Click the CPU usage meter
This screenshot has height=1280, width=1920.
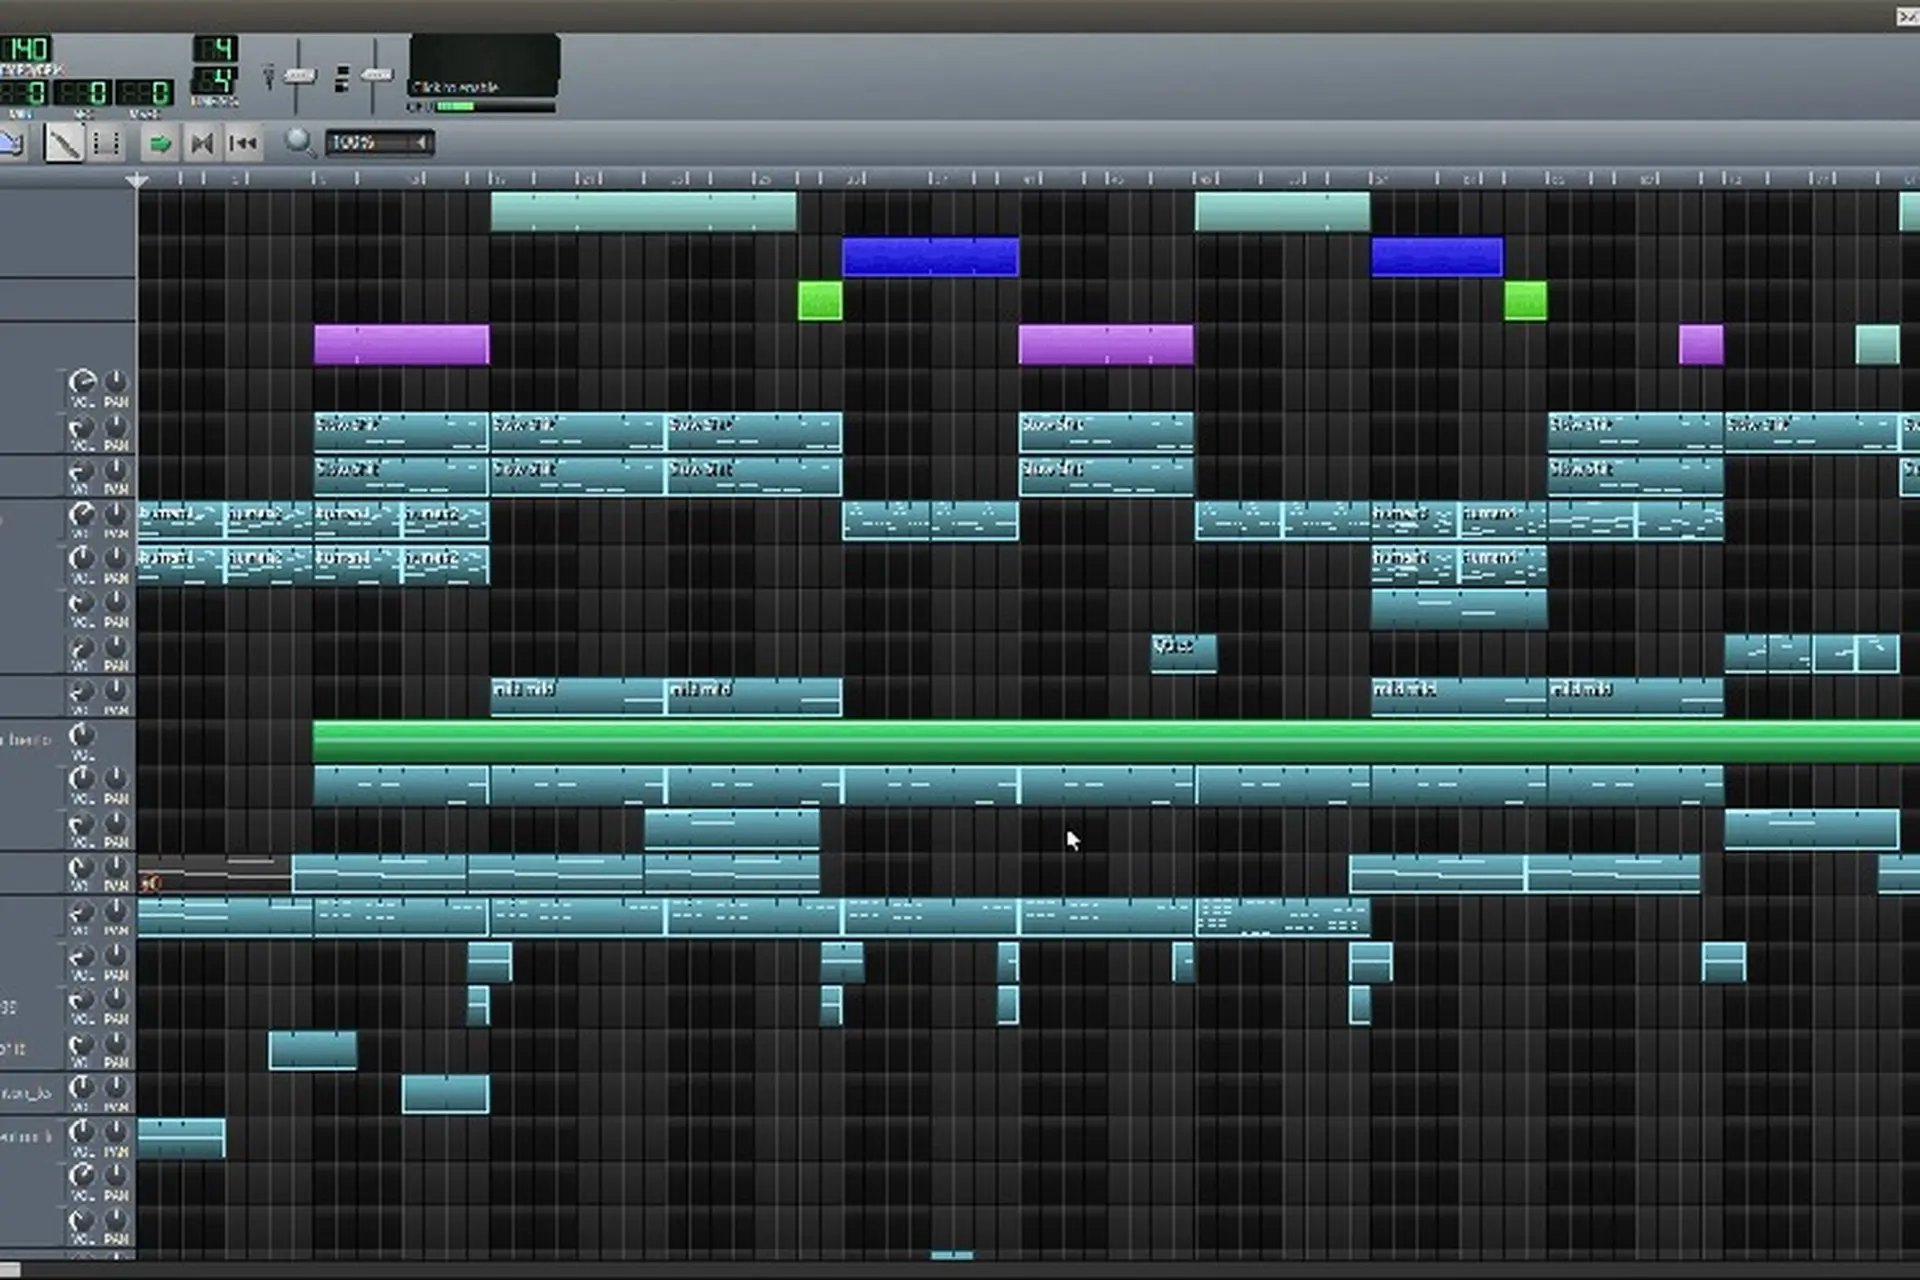pyautogui.click(x=495, y=106)
